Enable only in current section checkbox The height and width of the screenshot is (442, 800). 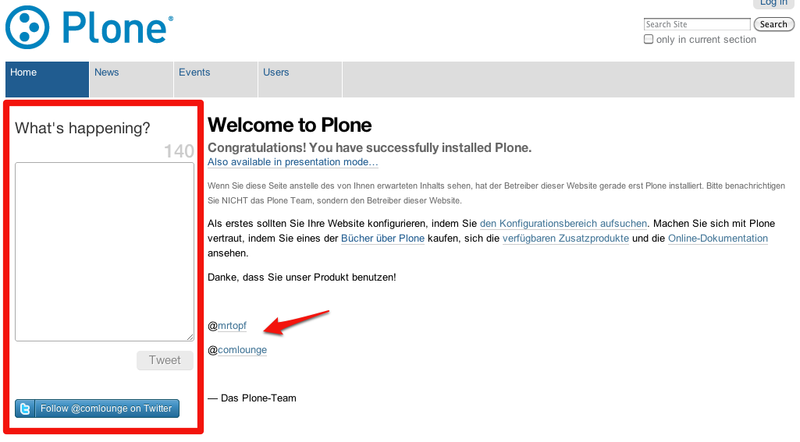pyautogui.click(x=649, y=40)
